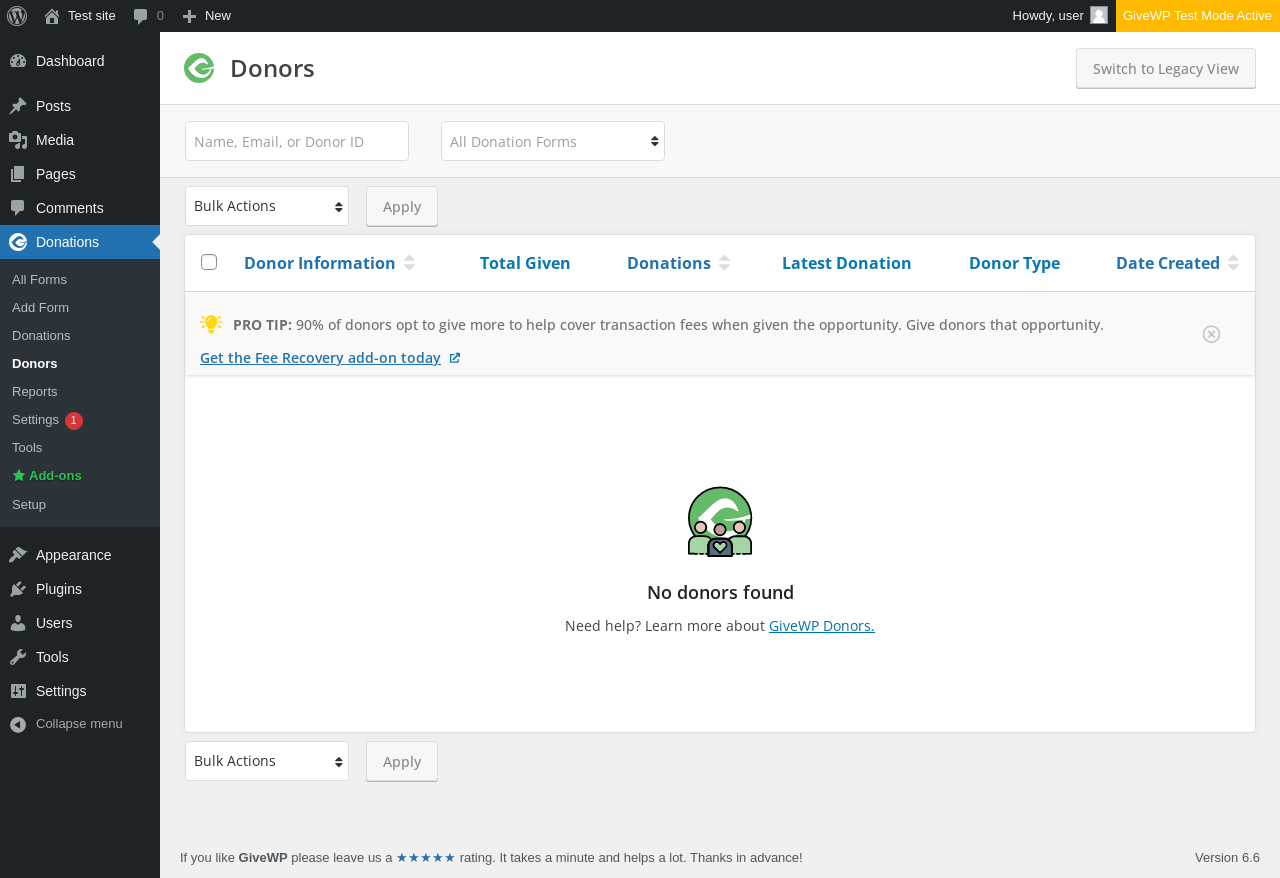Go to Add Form submenu item
Screen dimensions: 1280x878
(x=40, y=307)
